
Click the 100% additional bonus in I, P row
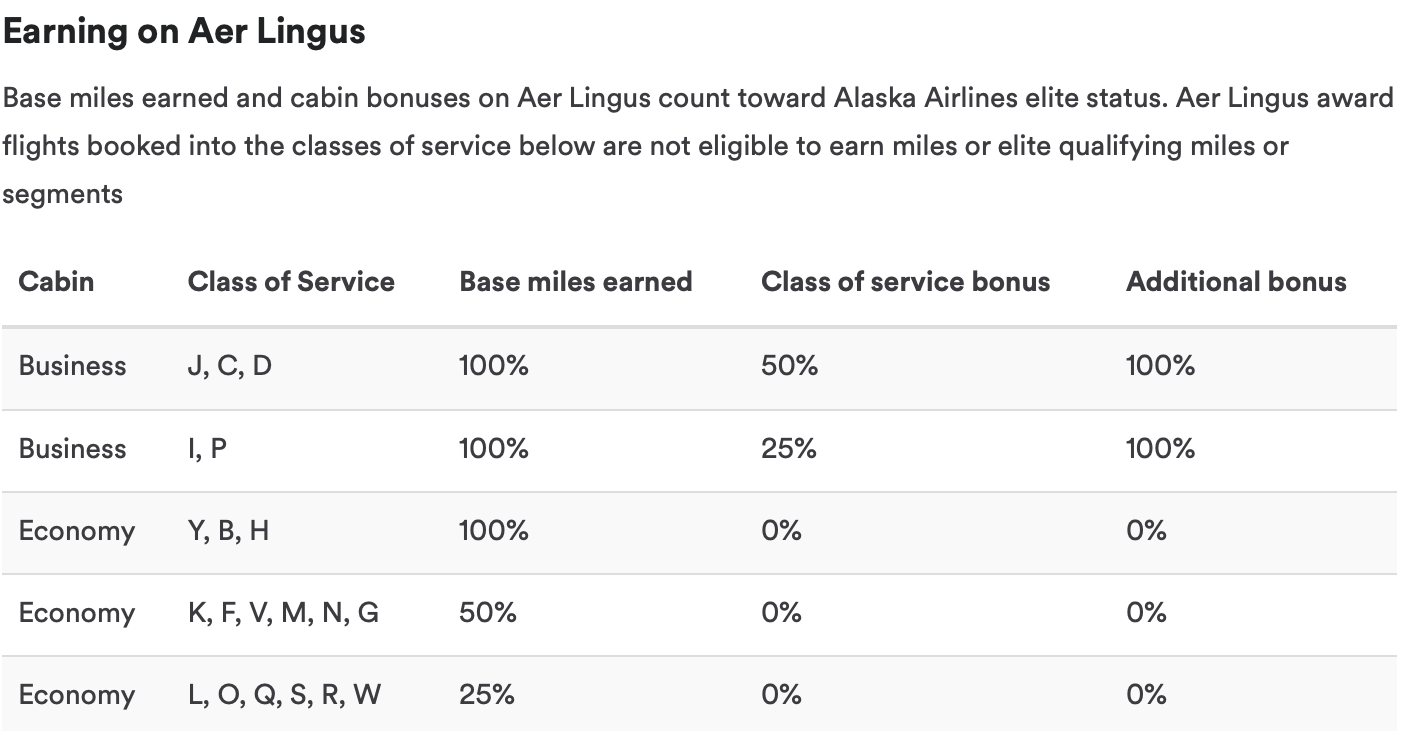(x=1160, y=448)
